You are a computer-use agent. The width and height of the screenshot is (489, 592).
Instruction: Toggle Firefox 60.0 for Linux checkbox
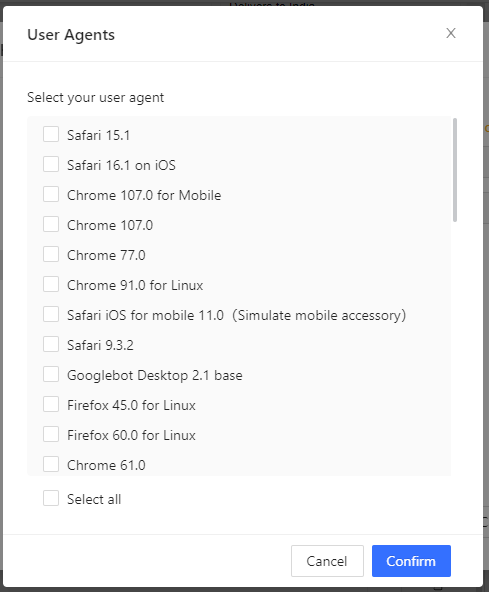51,434
